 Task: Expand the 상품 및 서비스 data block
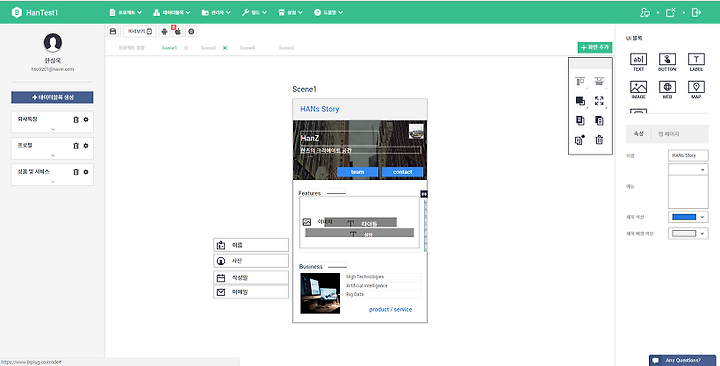[x=52, y=182]
